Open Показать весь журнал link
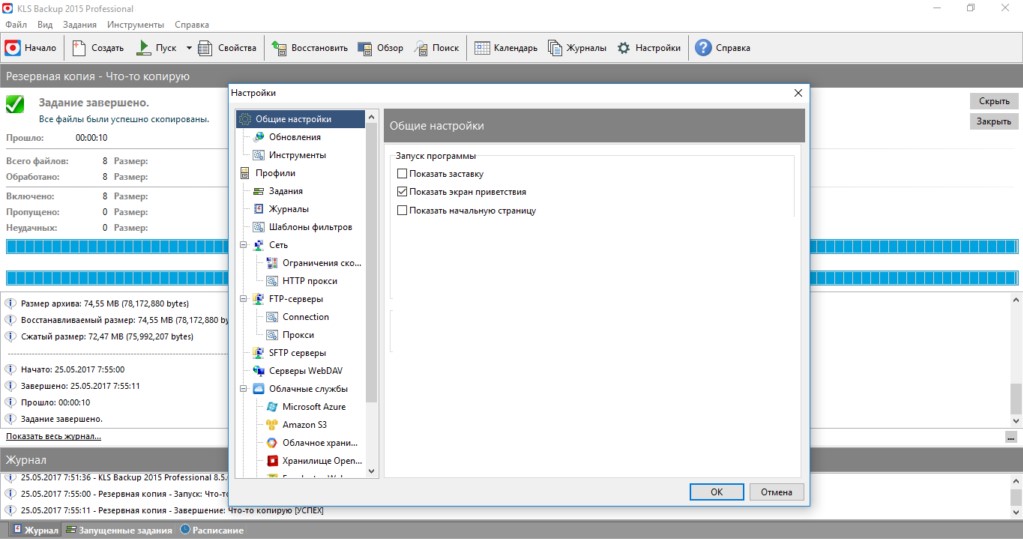 coord(53,437)
